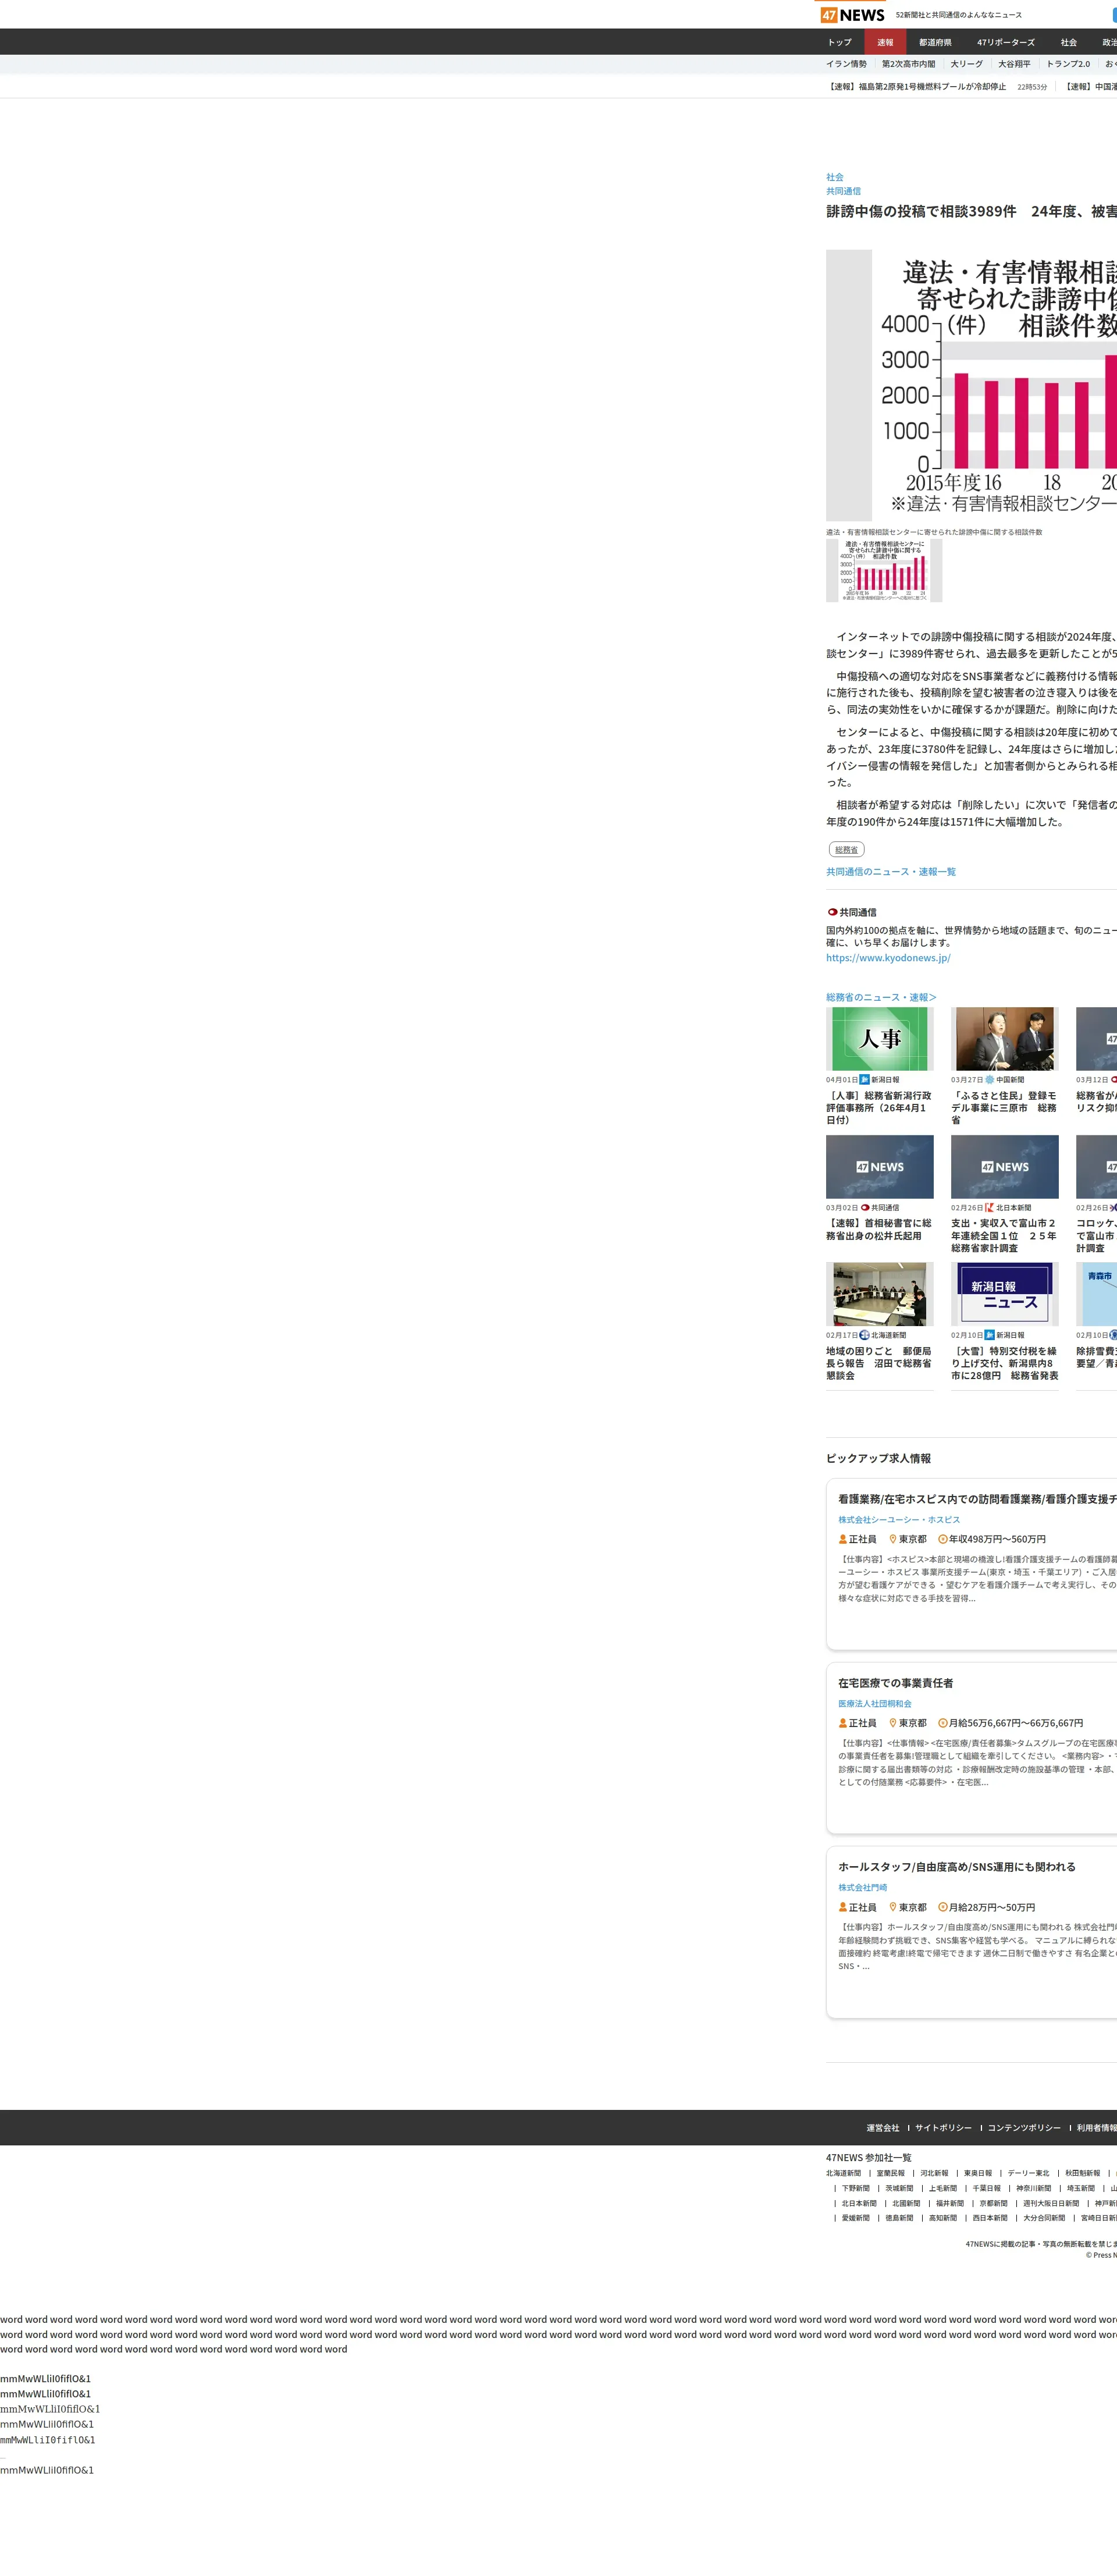Screen dimensions: 1117x2576
Task: Click 西日本新聞 in the participating papers list
Action: pos(990,2218)
